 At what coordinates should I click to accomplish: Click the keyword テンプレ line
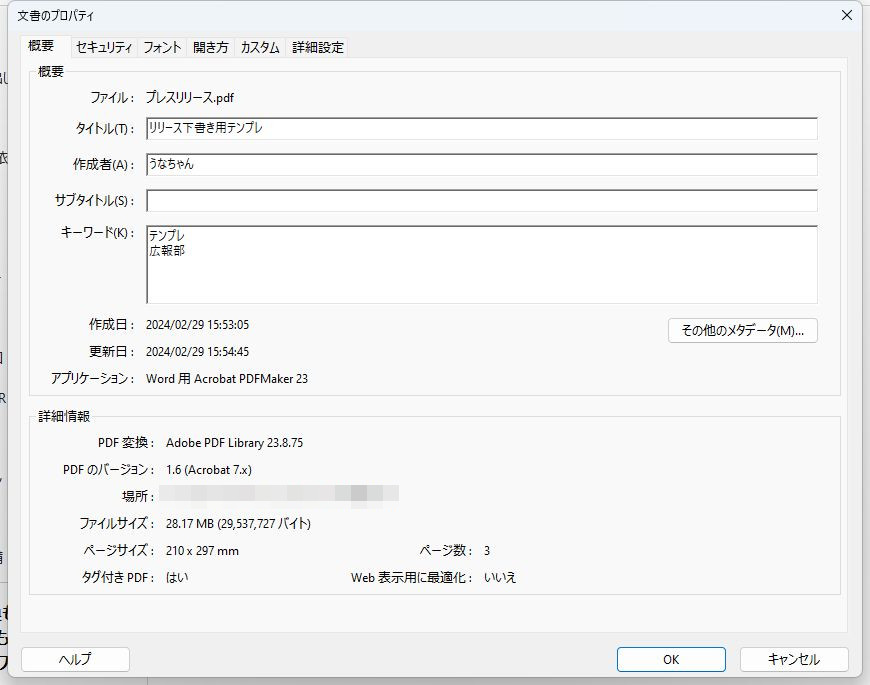point(166,236)
